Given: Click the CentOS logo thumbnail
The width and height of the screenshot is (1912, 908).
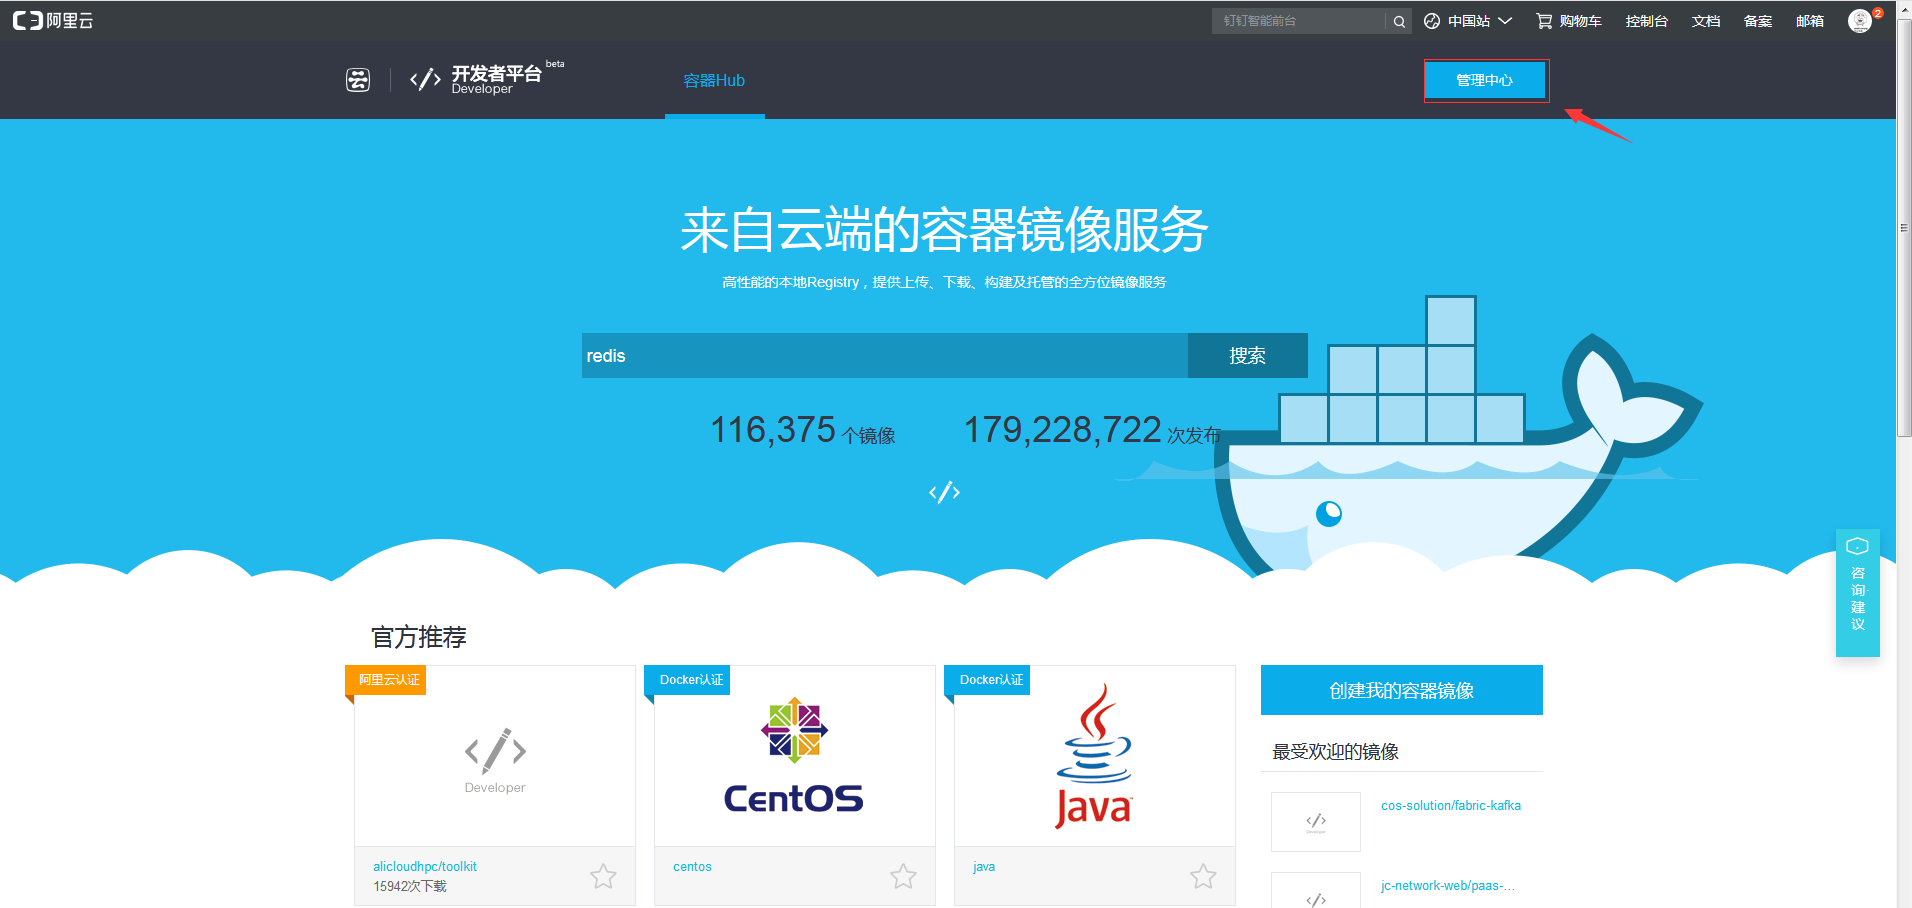Looking at the screenshot, I should tap(794, 756).
